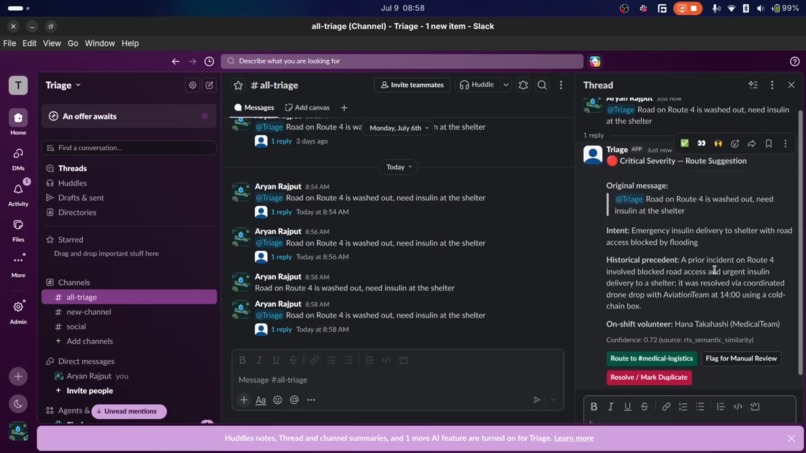Screen dimensions: 806x453
Task: Click Invite teammates button
Action: (412, 85)
